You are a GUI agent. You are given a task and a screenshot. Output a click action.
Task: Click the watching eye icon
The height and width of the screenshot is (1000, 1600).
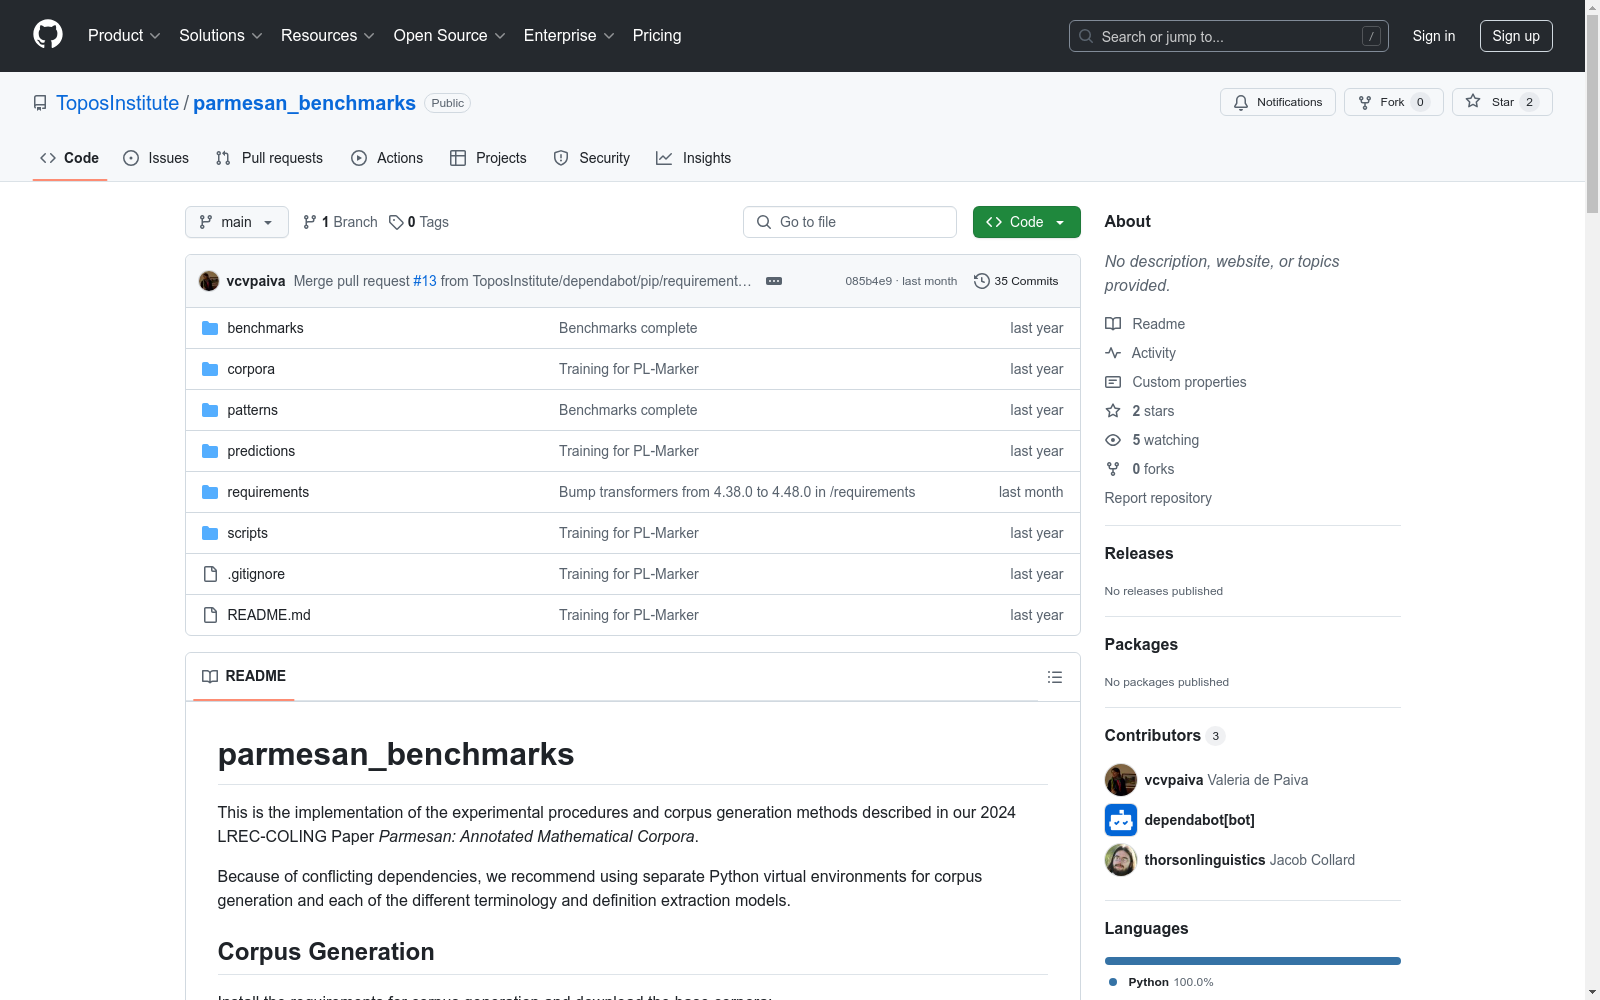[1113, 440]
